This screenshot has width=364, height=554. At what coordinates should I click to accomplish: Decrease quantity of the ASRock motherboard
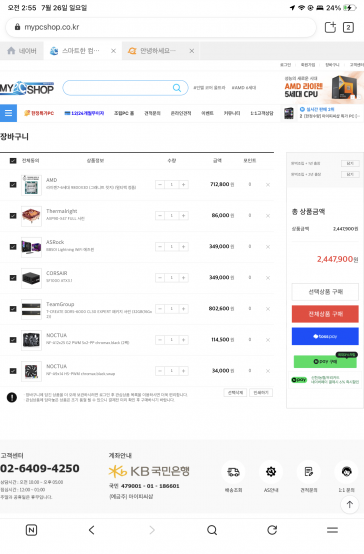160,247
